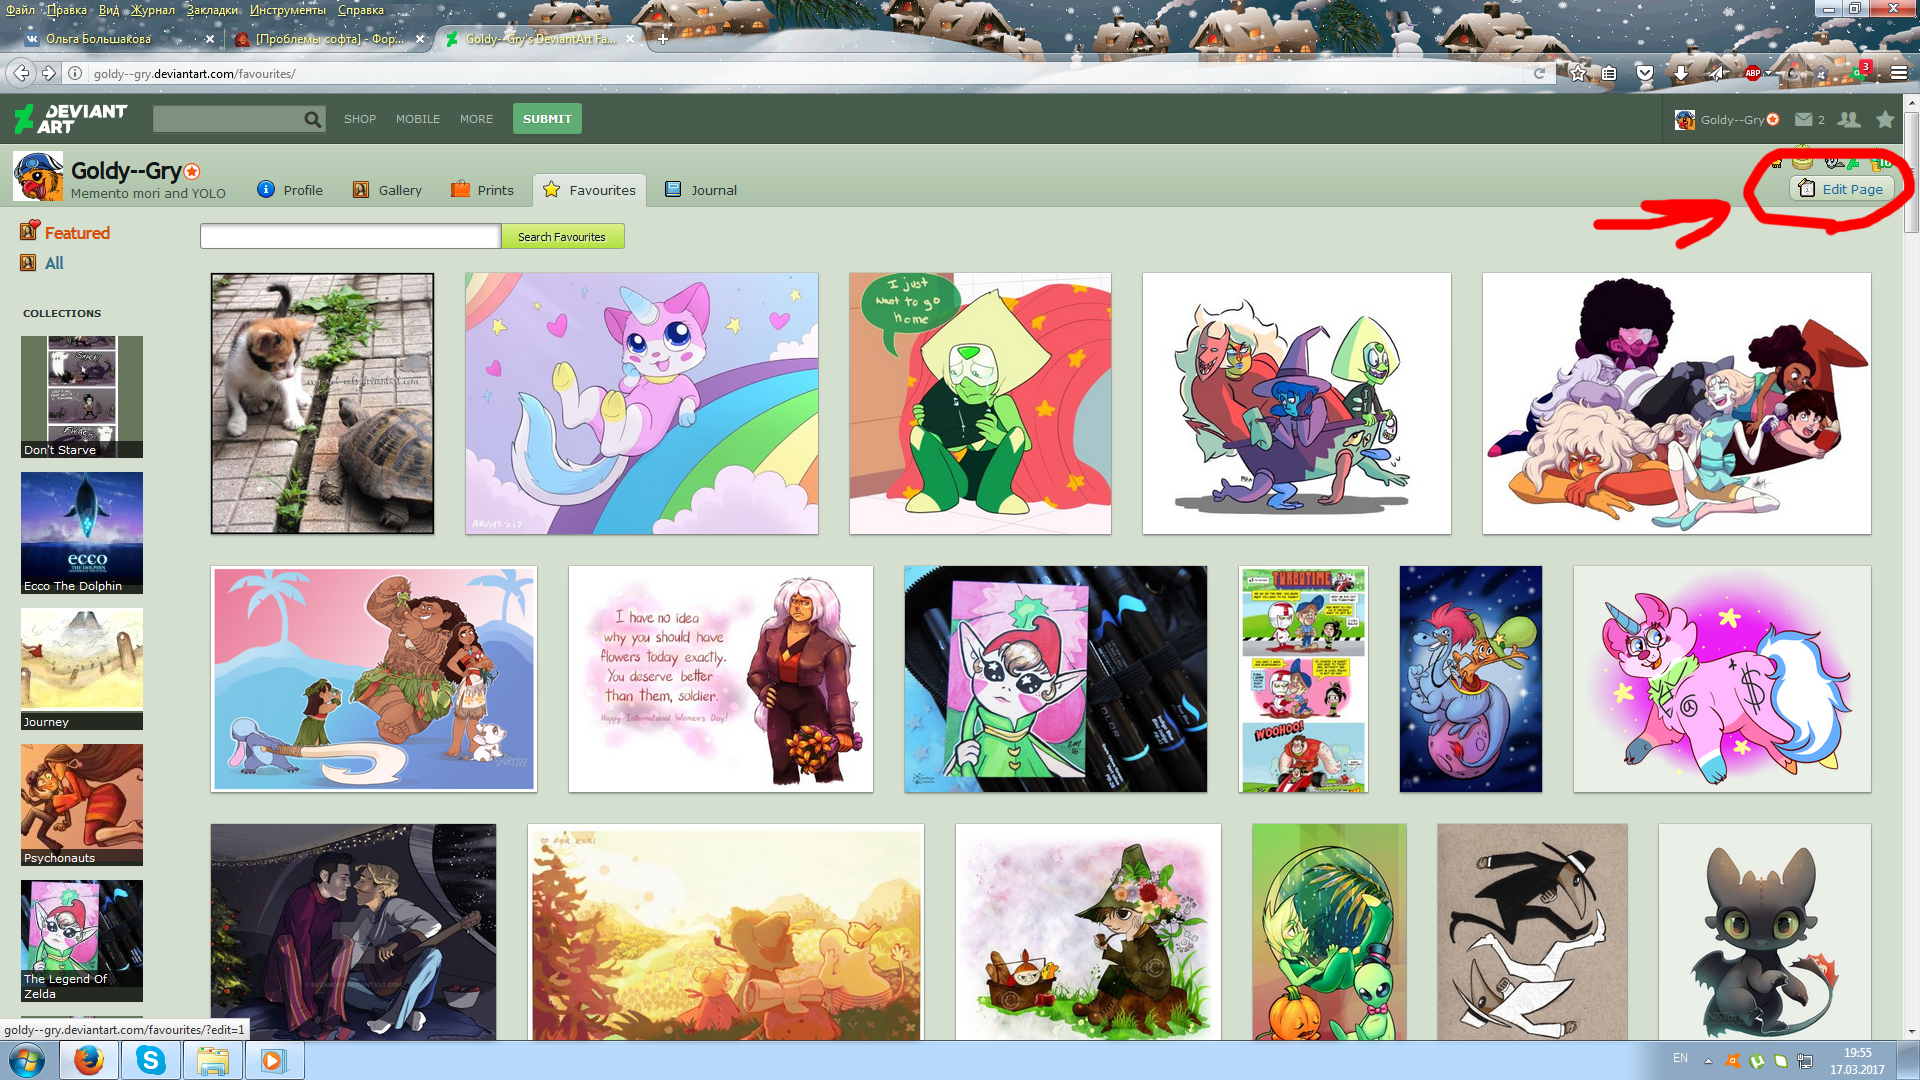Click Firefox back arrow button
The image size is (1920, 1080).
click(x=21, y=73)
